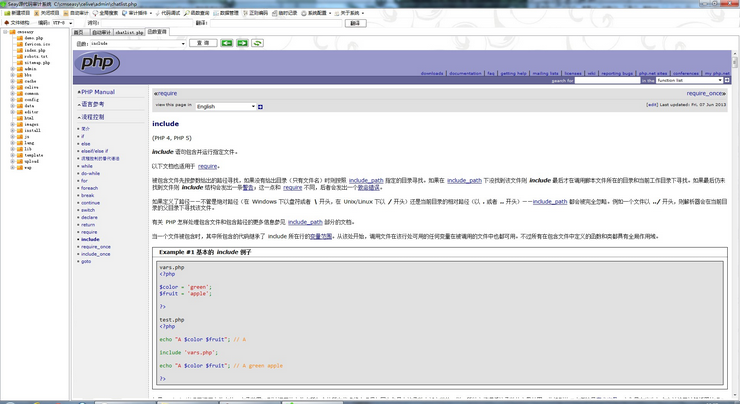Viewport: 740px width, 404px height.
Task: Open the downloads link in header
Action: click(x=432, y=74)
